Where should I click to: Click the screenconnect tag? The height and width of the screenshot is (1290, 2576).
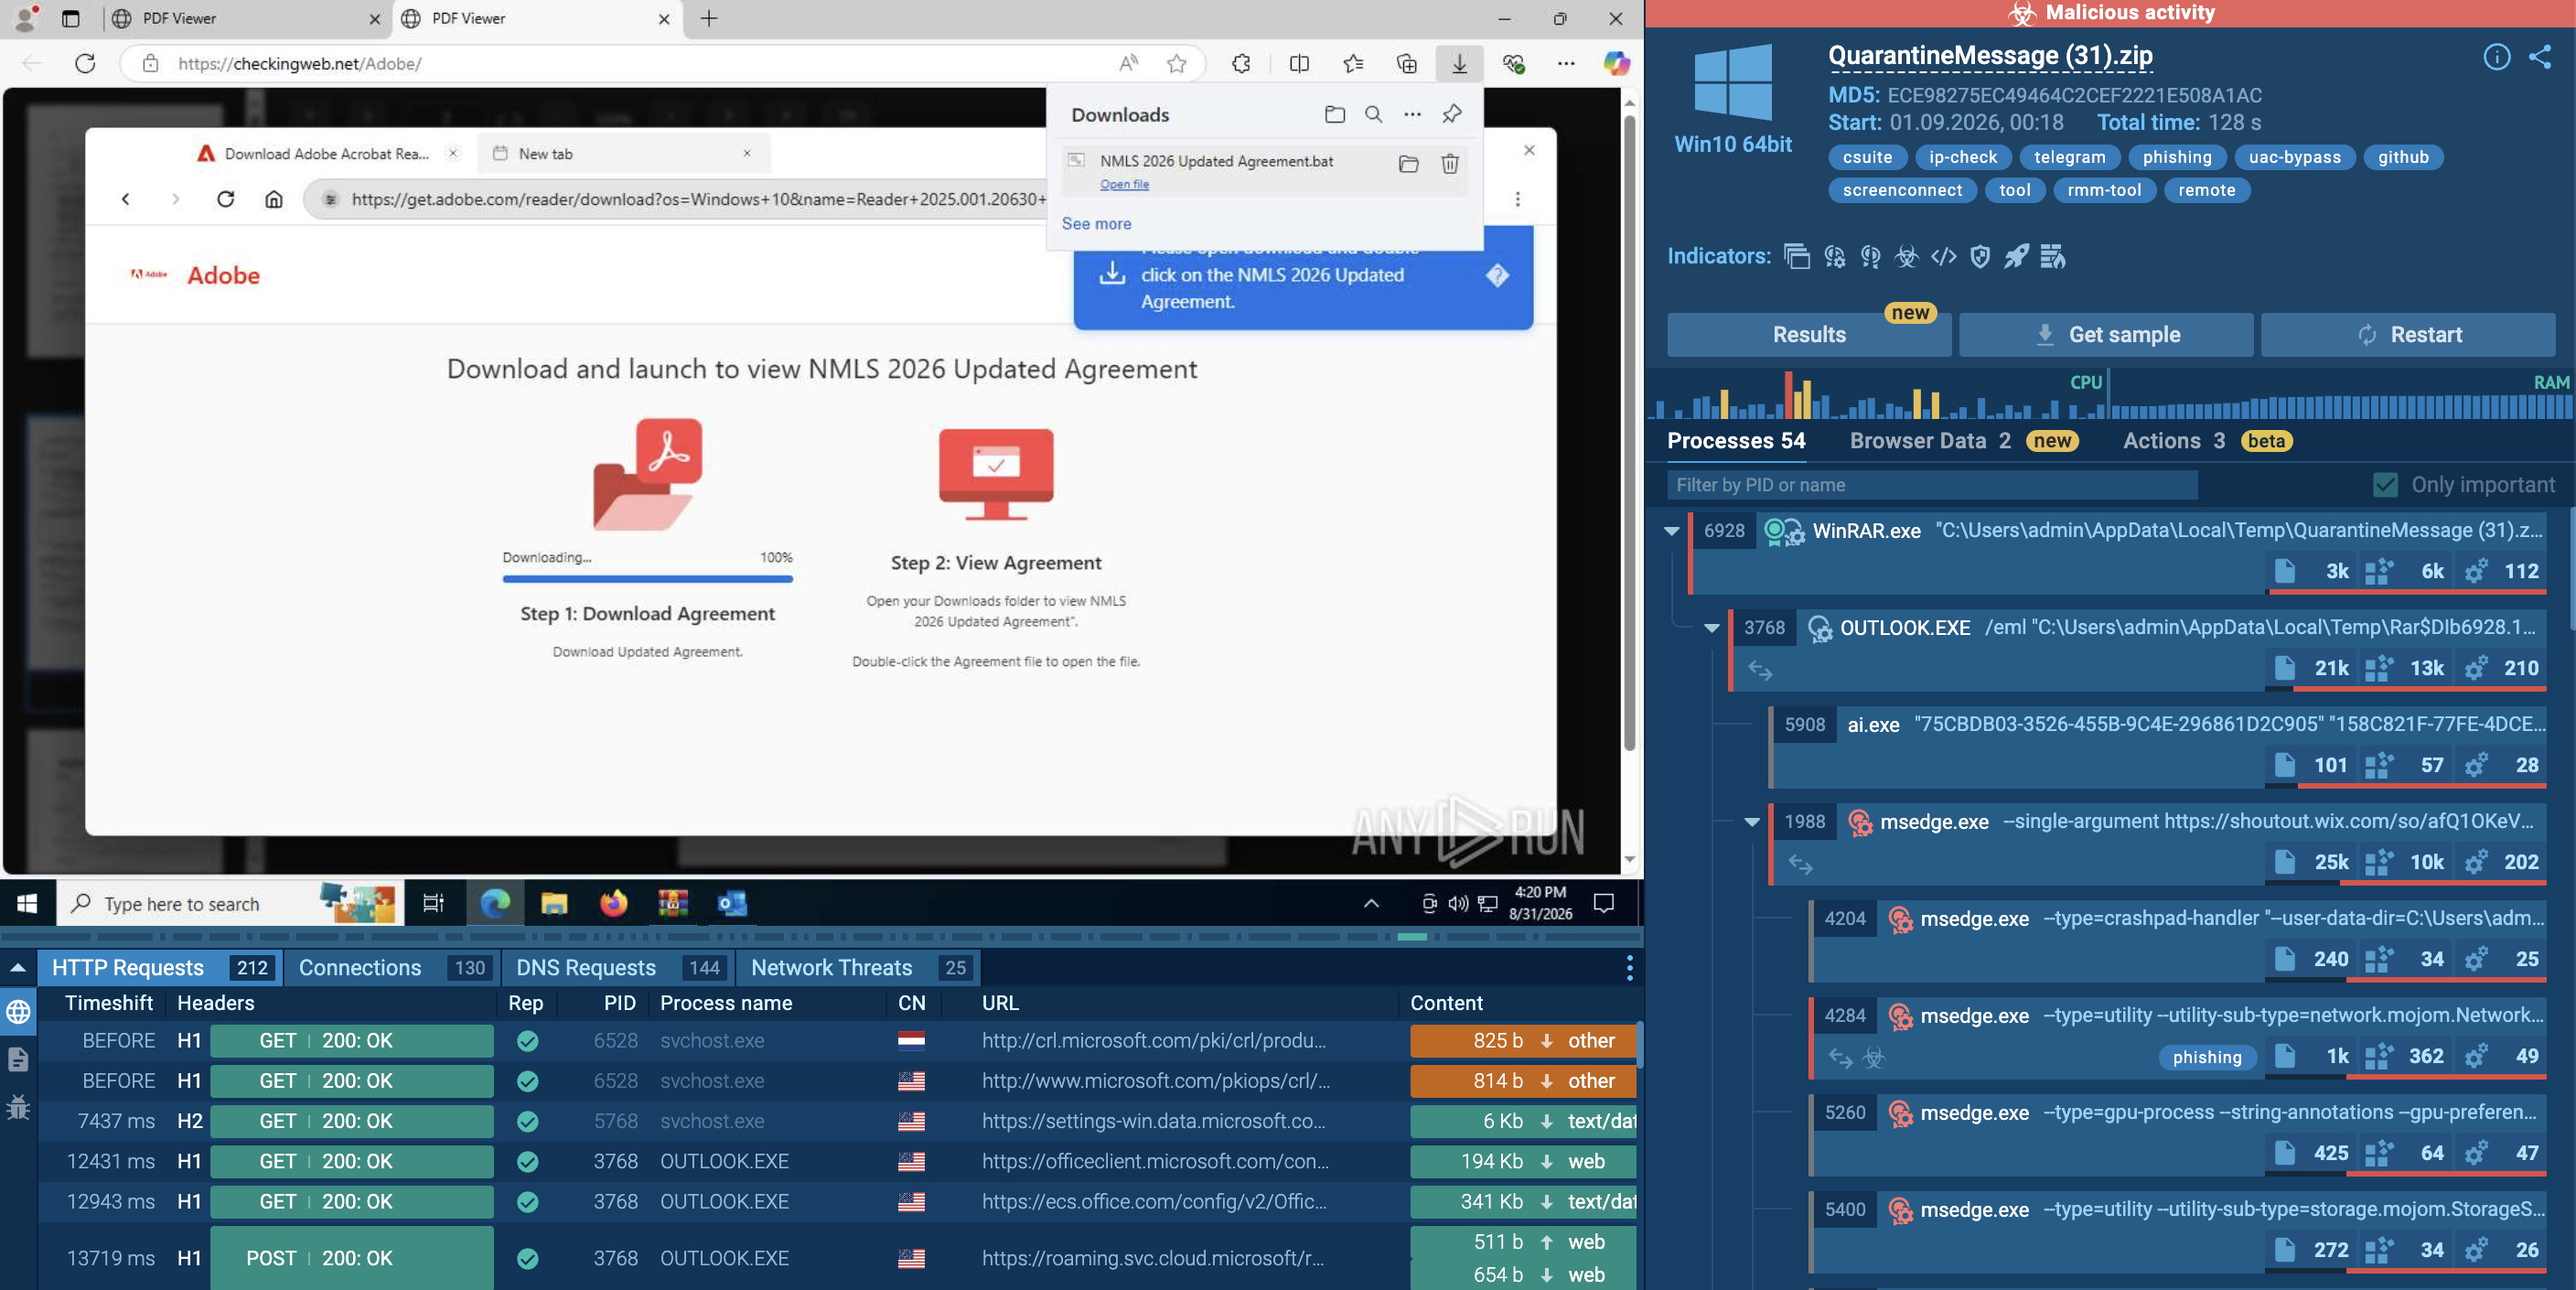pos(1902,190)
